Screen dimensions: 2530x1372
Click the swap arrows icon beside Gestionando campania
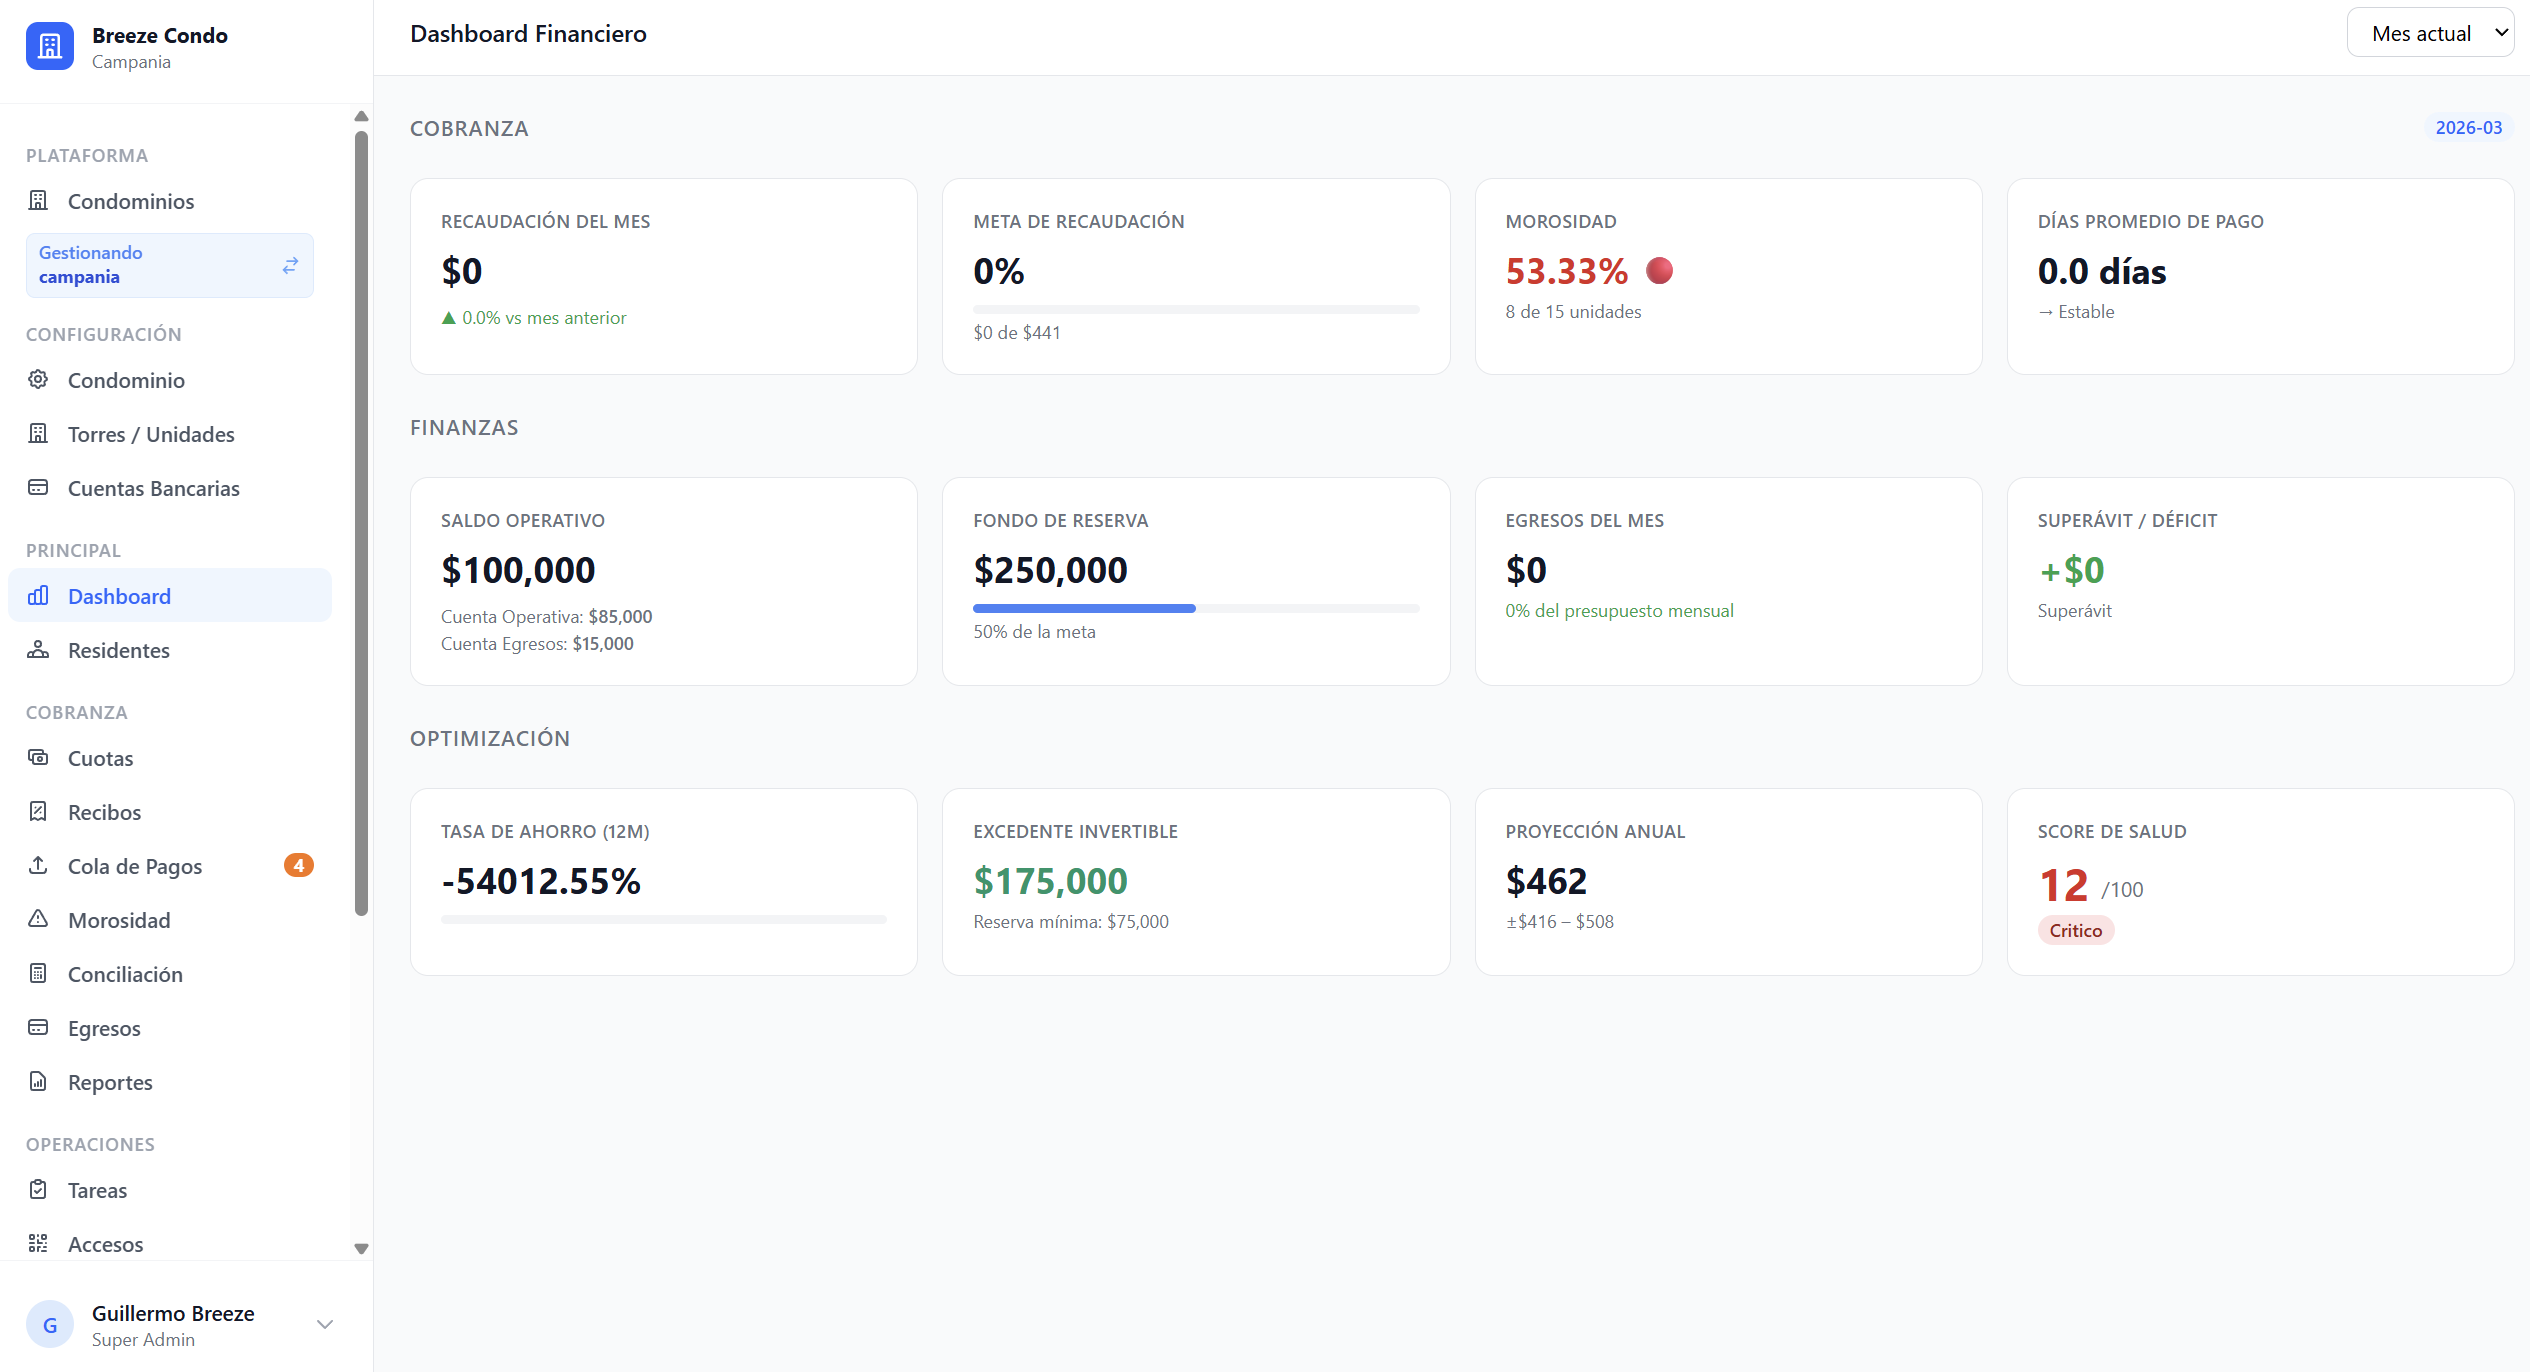click(290, 265)
